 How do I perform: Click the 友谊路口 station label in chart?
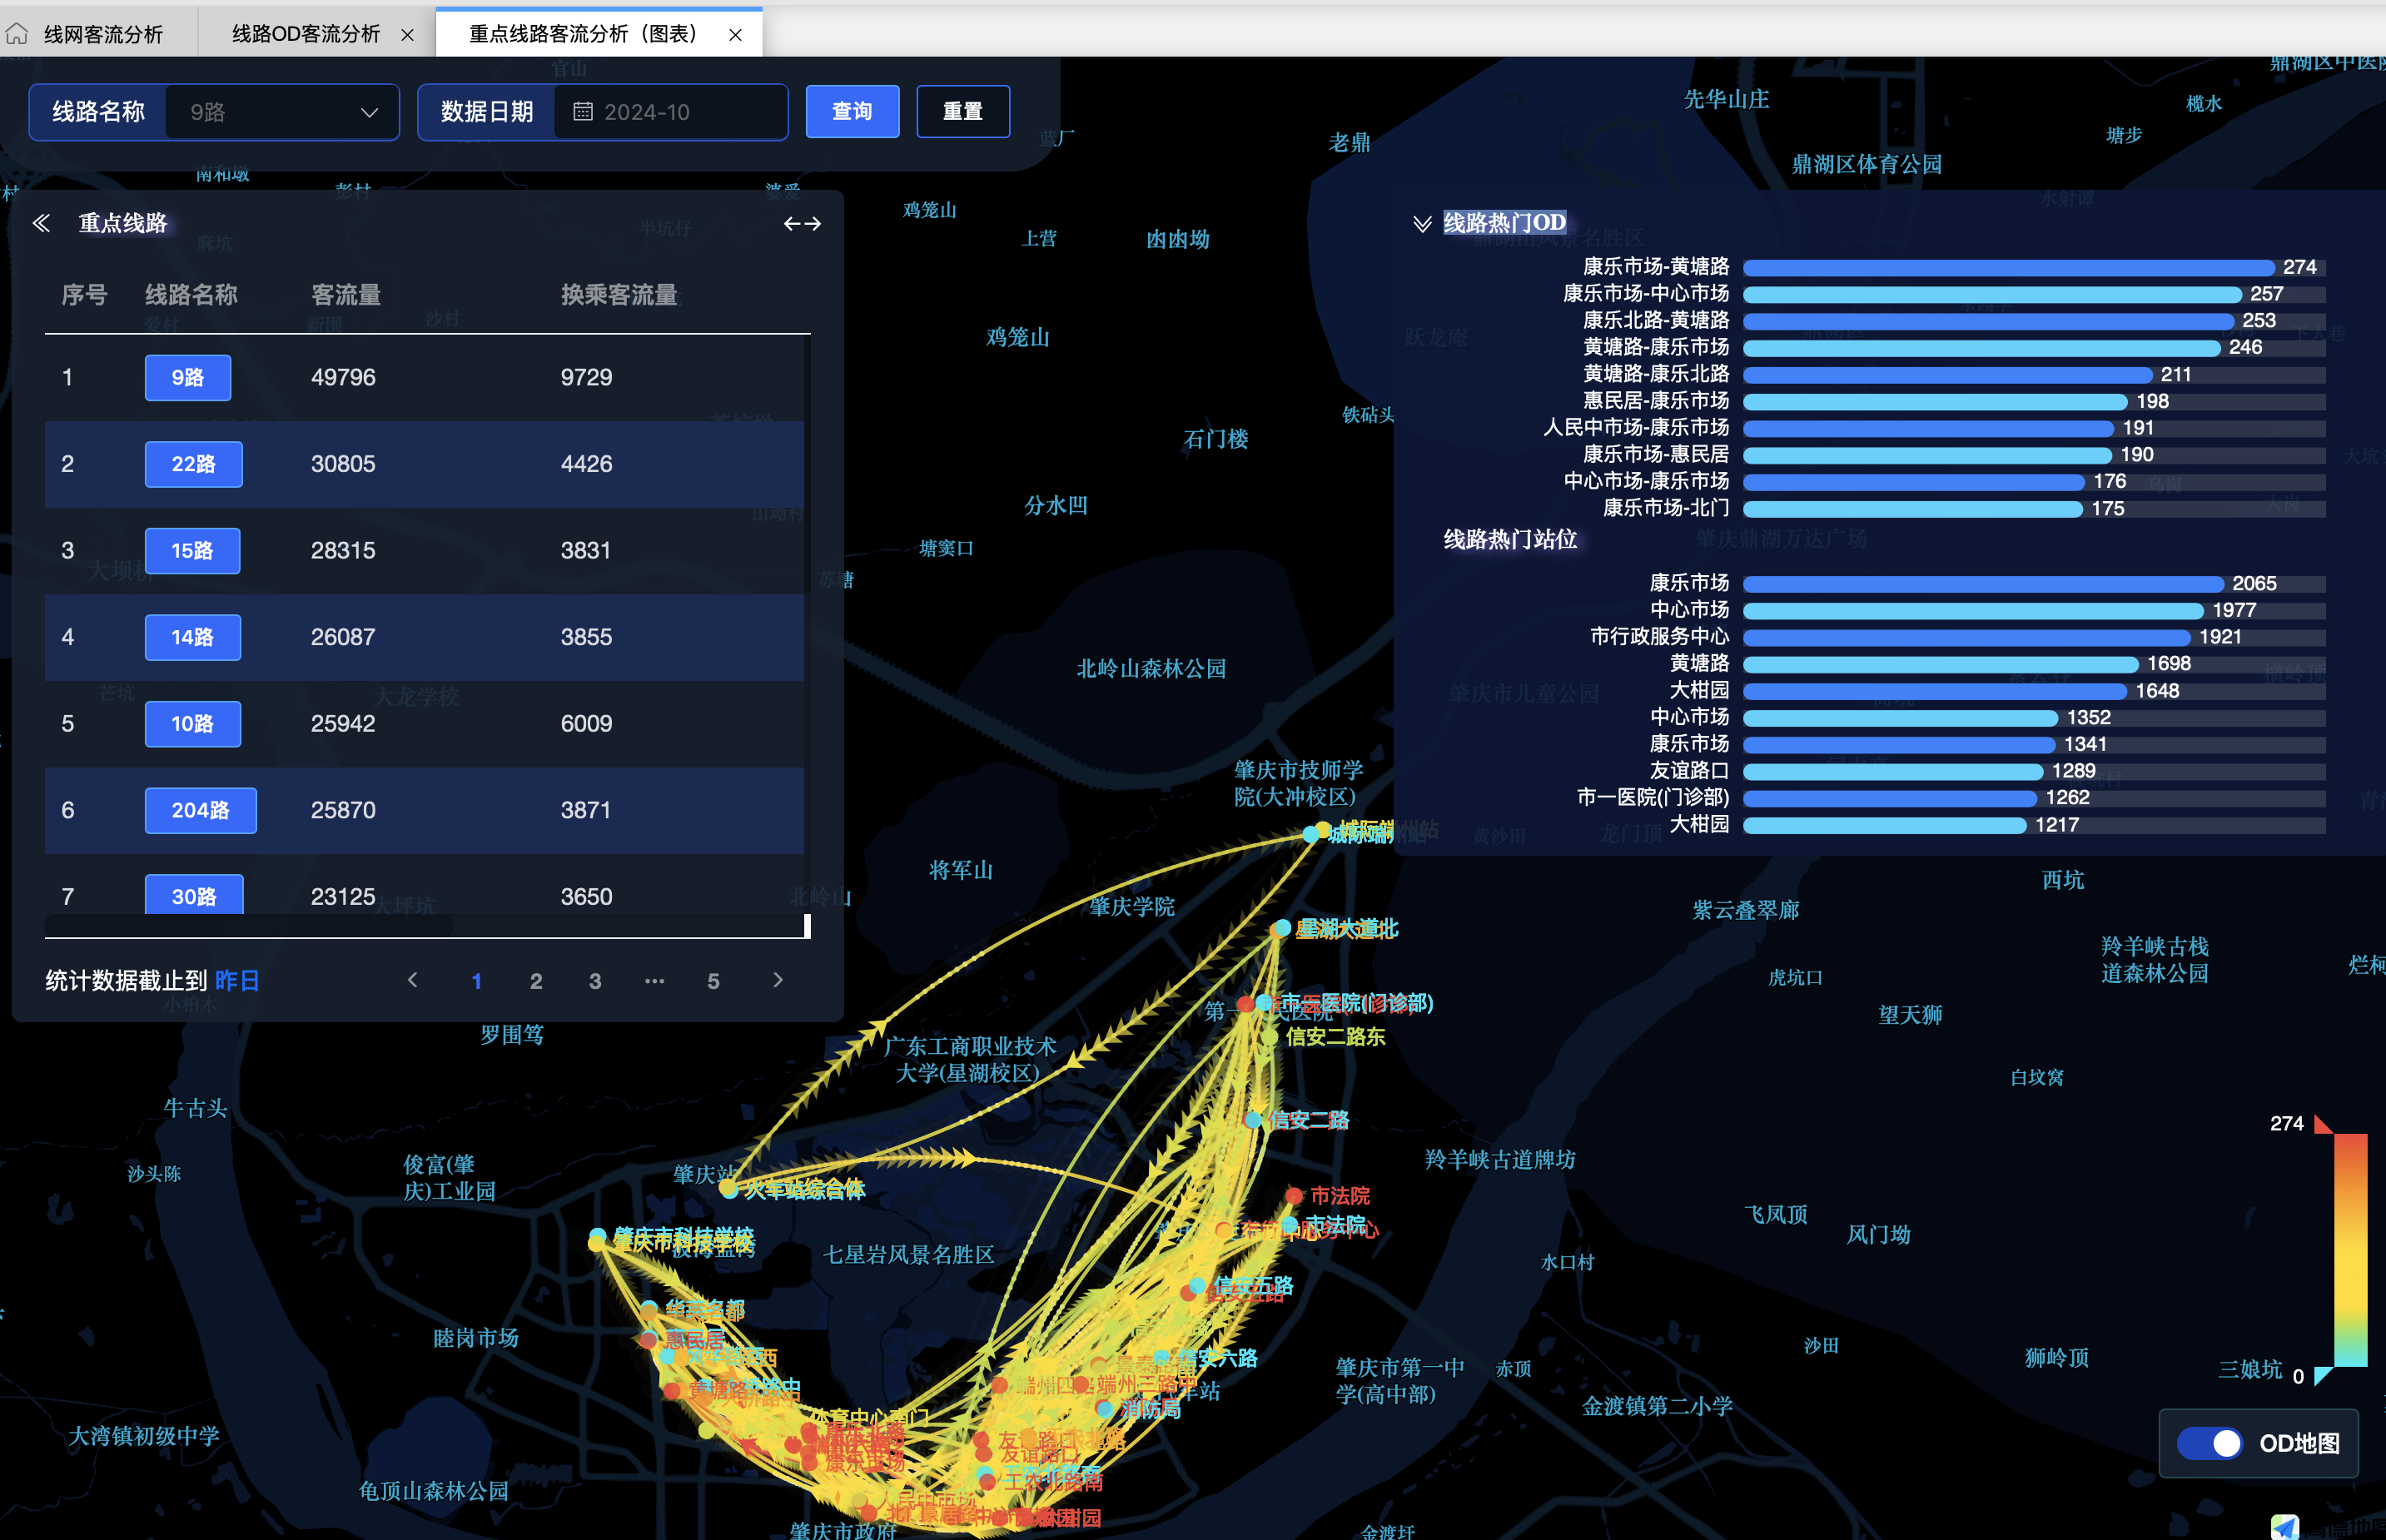coord(1689,771)
